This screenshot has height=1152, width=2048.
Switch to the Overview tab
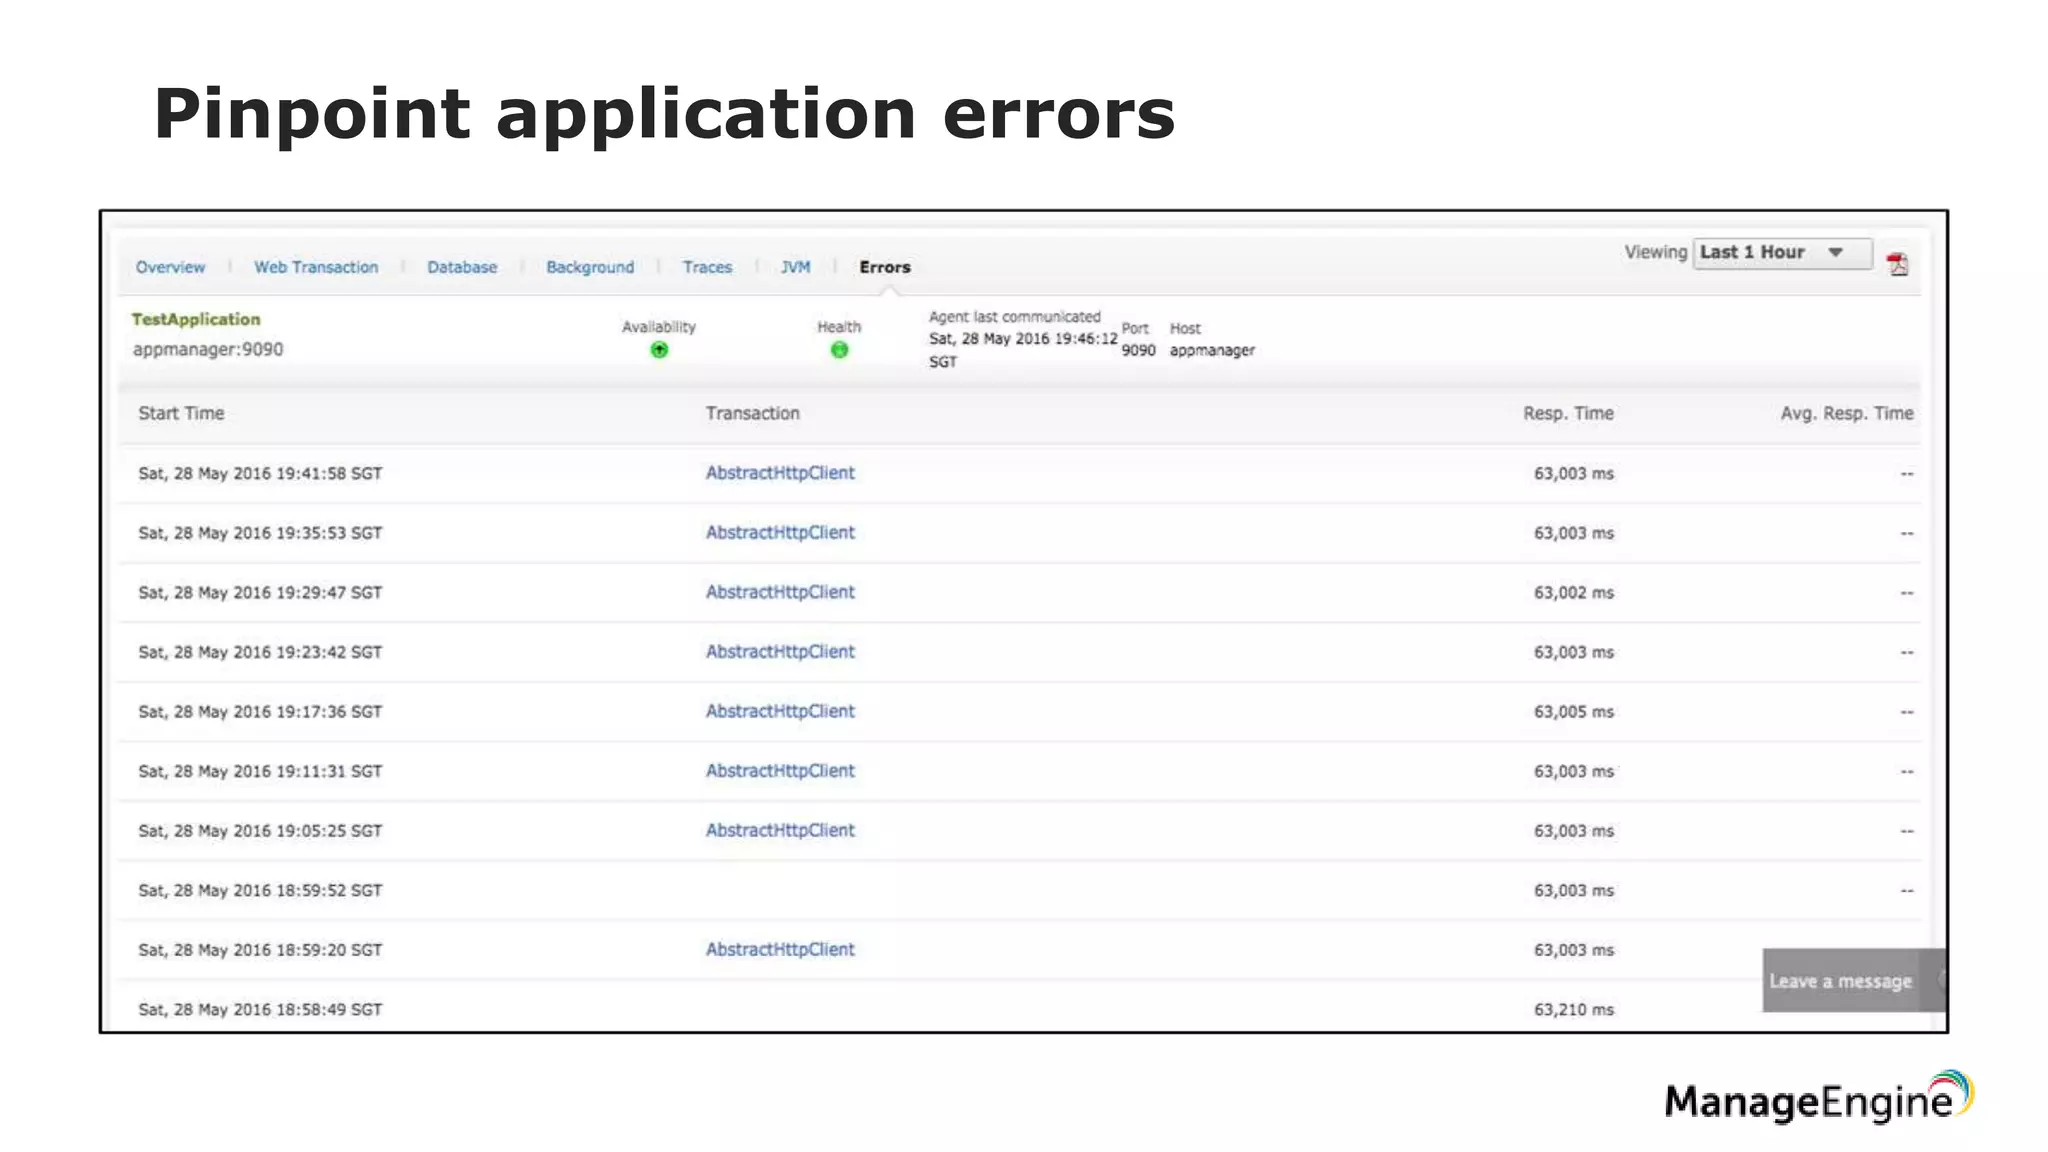tap(170, 267)
